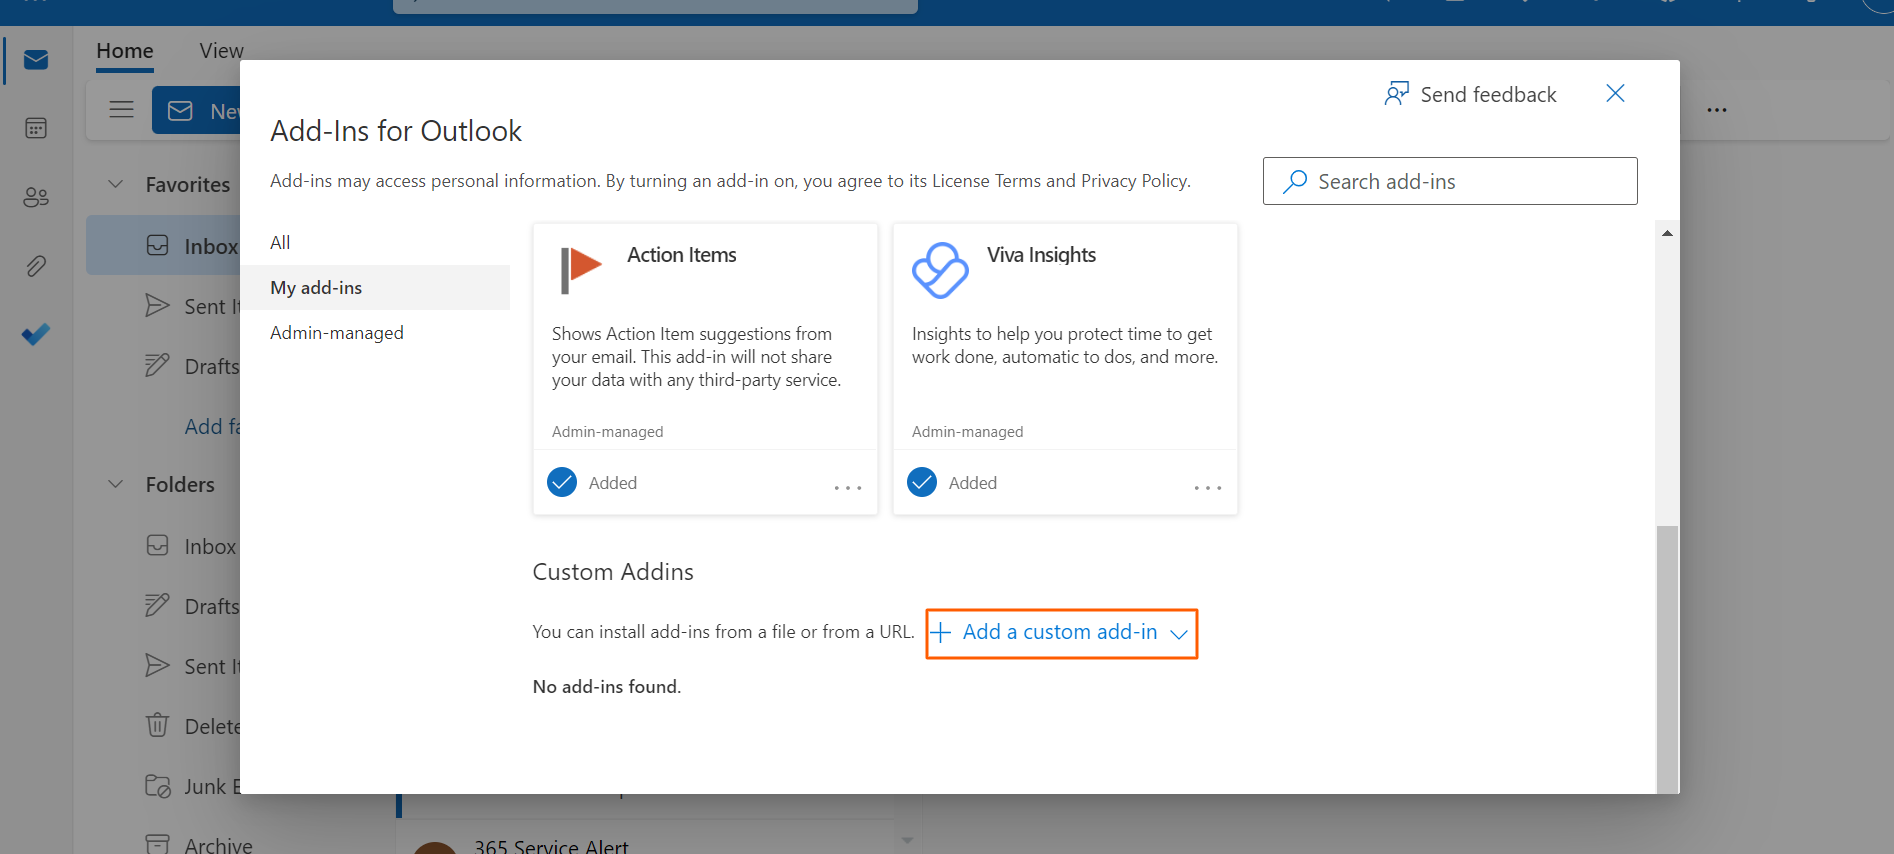The width and height of the screenshot is (1894, 854).
Task: Switch to the Home ribbon tab
Action: pyautogui.click(x=125, y=51)
